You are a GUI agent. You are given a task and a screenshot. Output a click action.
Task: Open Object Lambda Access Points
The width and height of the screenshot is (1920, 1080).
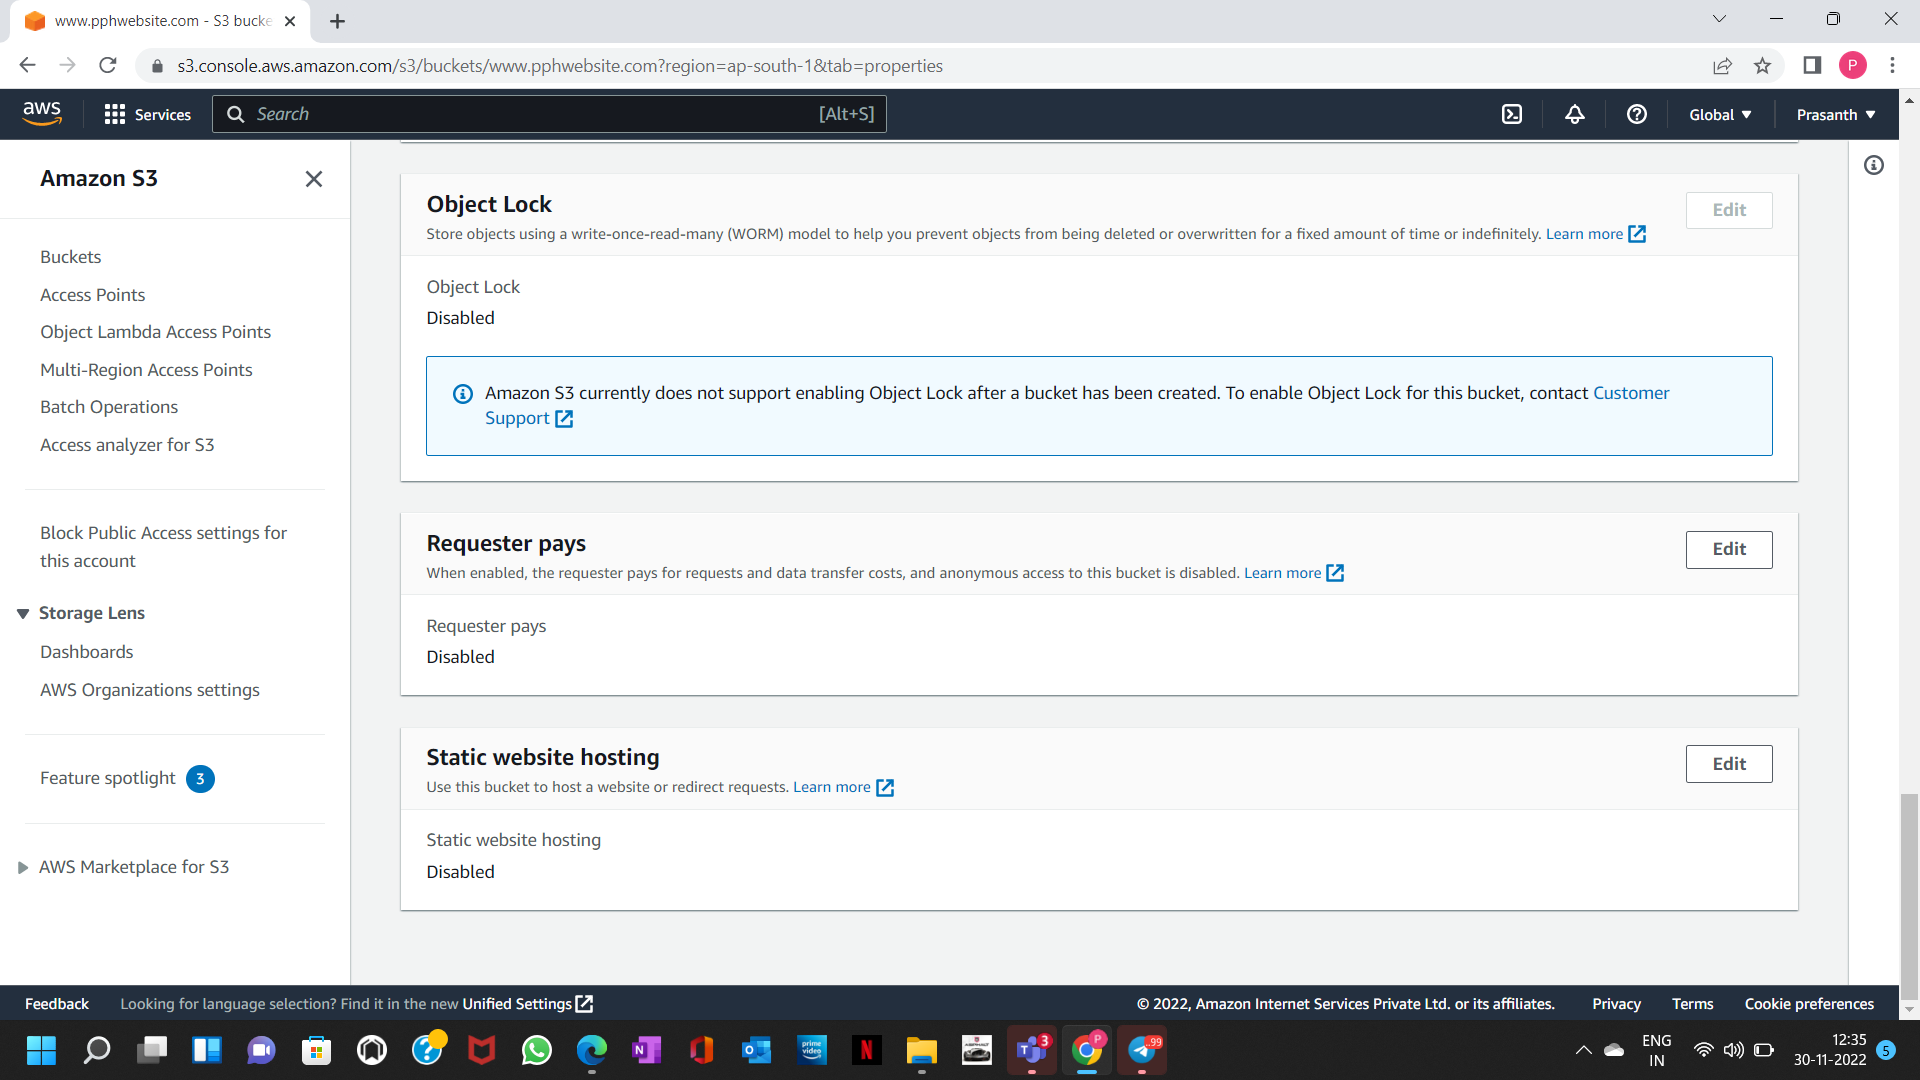(x=155, y=332)
